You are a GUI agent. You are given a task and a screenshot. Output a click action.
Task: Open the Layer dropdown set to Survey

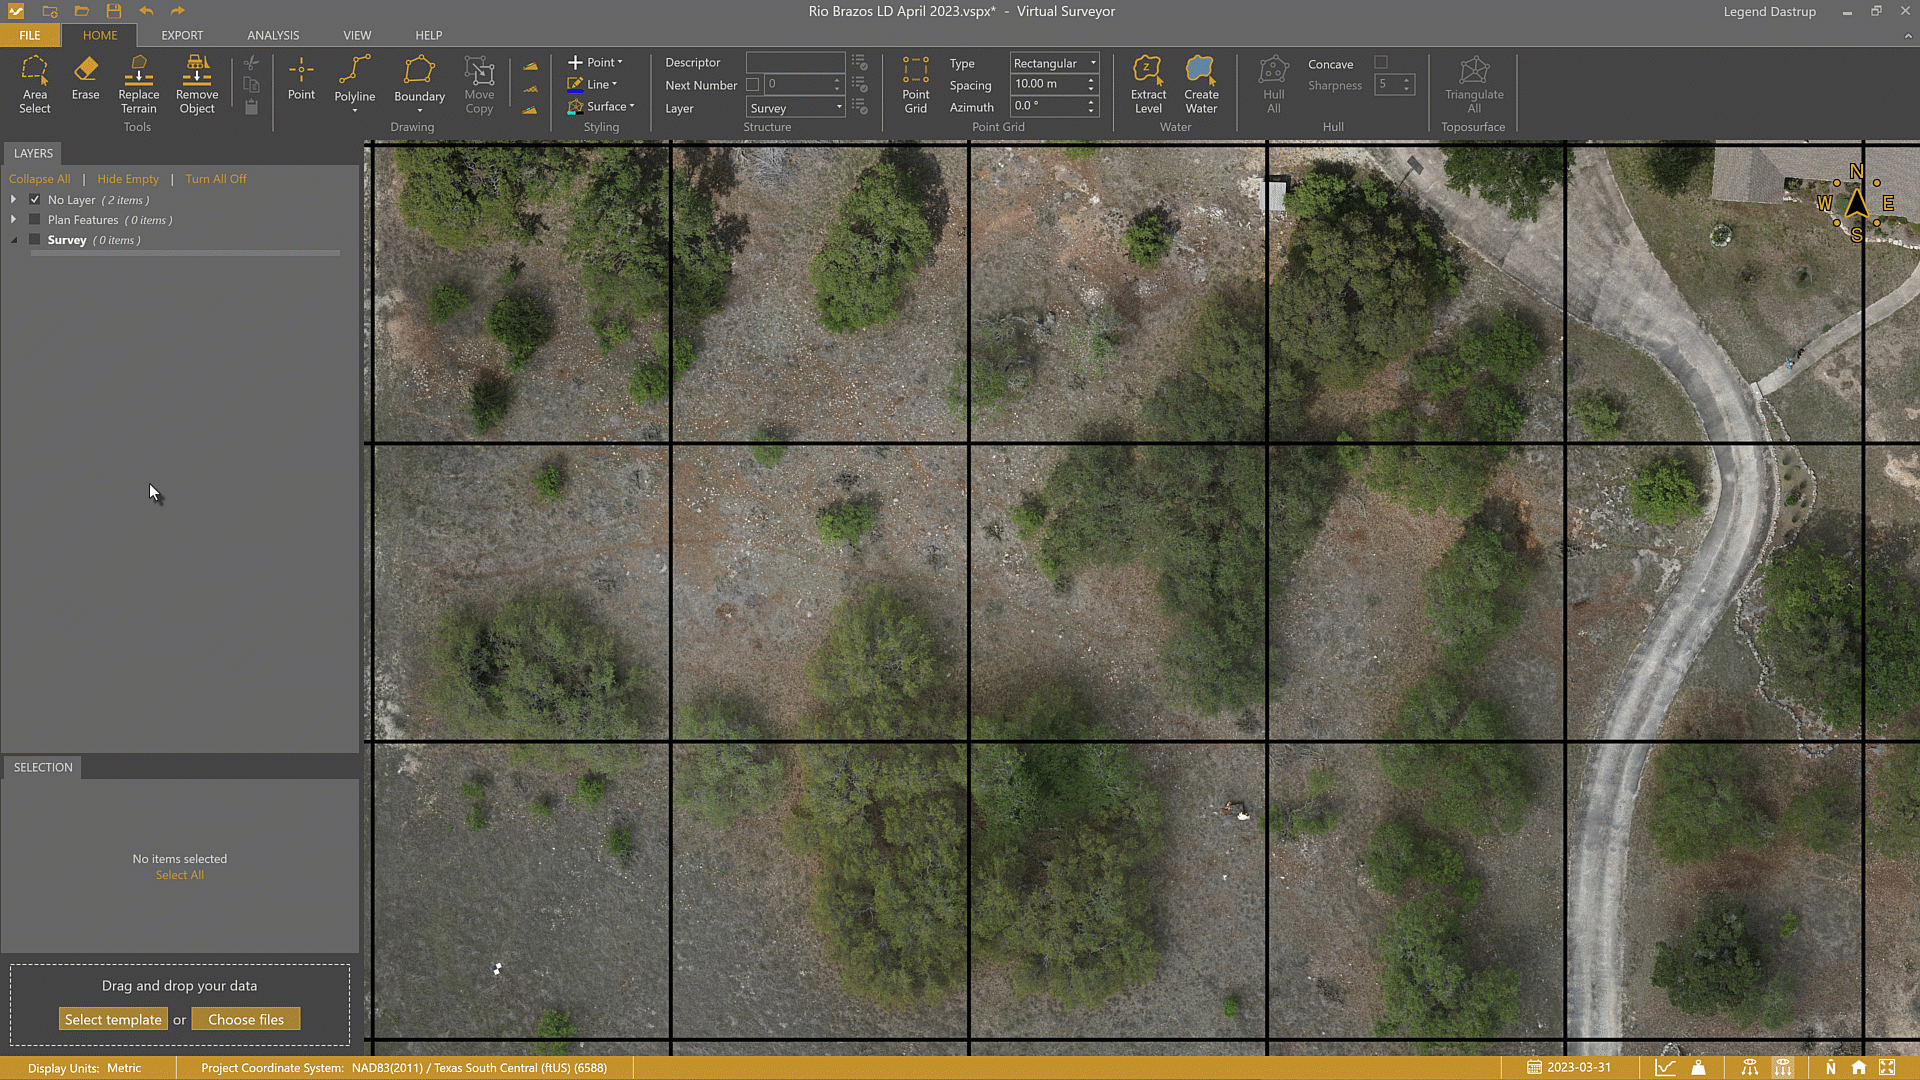click(796, 108)
